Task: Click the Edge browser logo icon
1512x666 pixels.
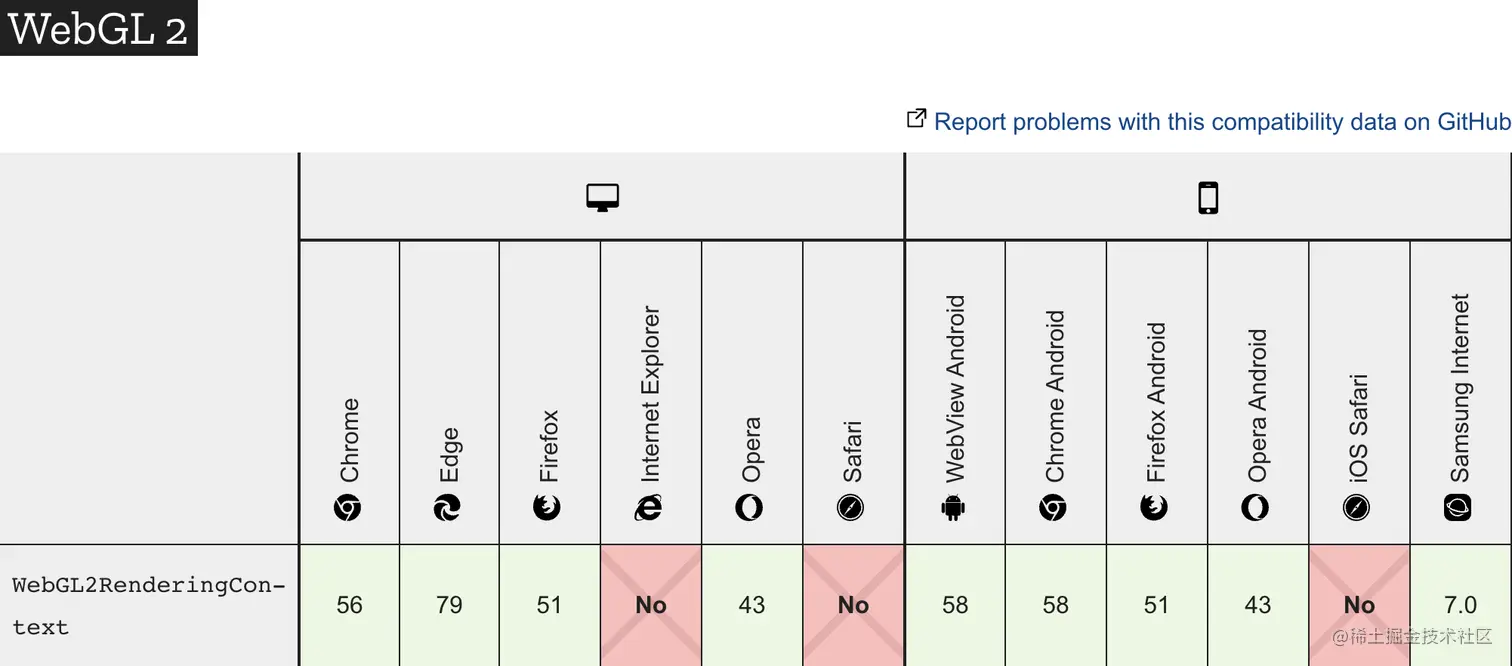Action: 447,508
